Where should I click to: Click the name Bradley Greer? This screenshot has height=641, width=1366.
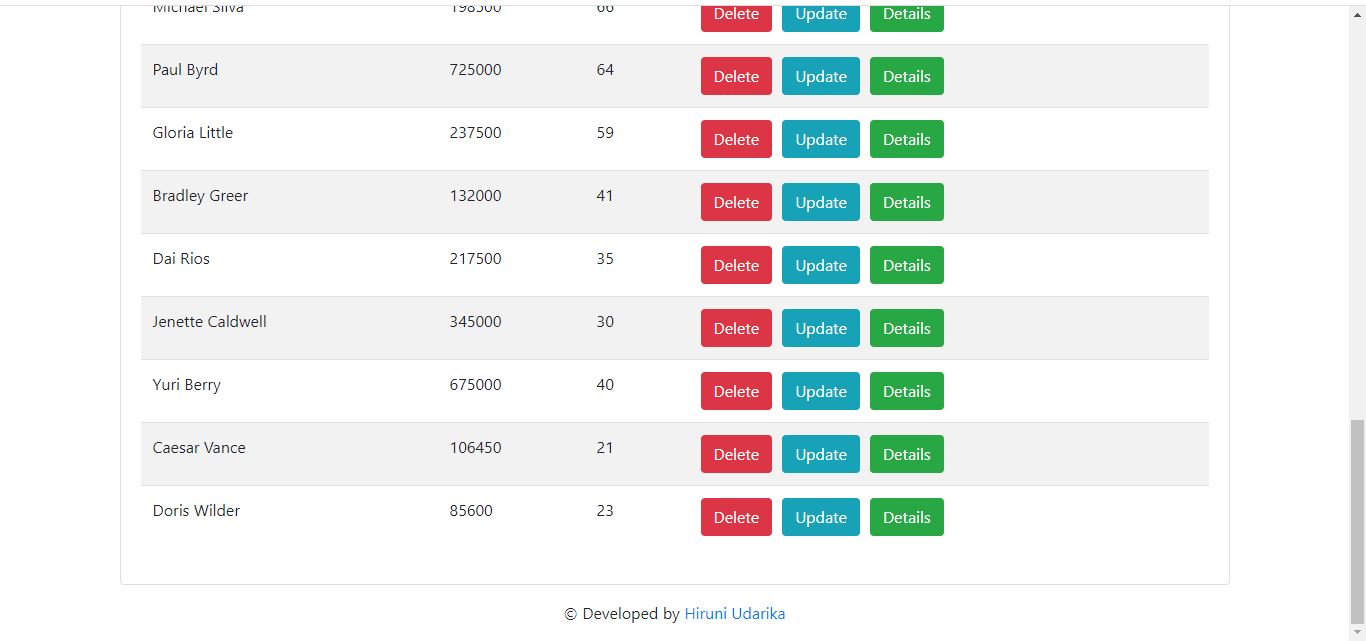pyautogui.click(x=200, y=196)
